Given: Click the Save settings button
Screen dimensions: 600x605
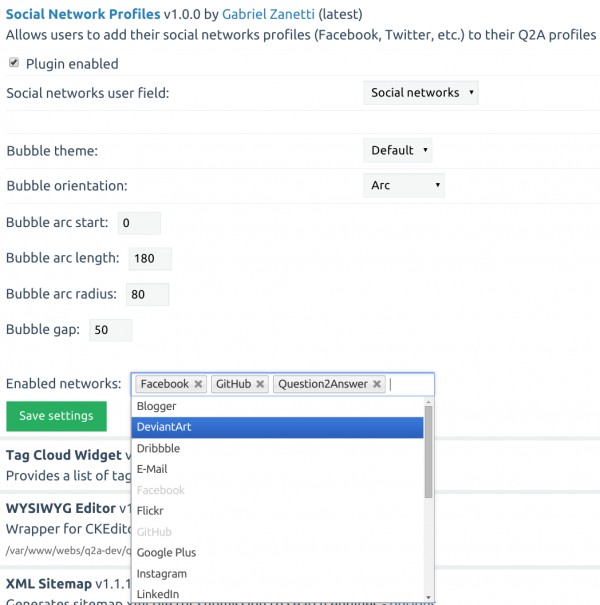Looking at the screenshot, I should (x=56, y=416).
